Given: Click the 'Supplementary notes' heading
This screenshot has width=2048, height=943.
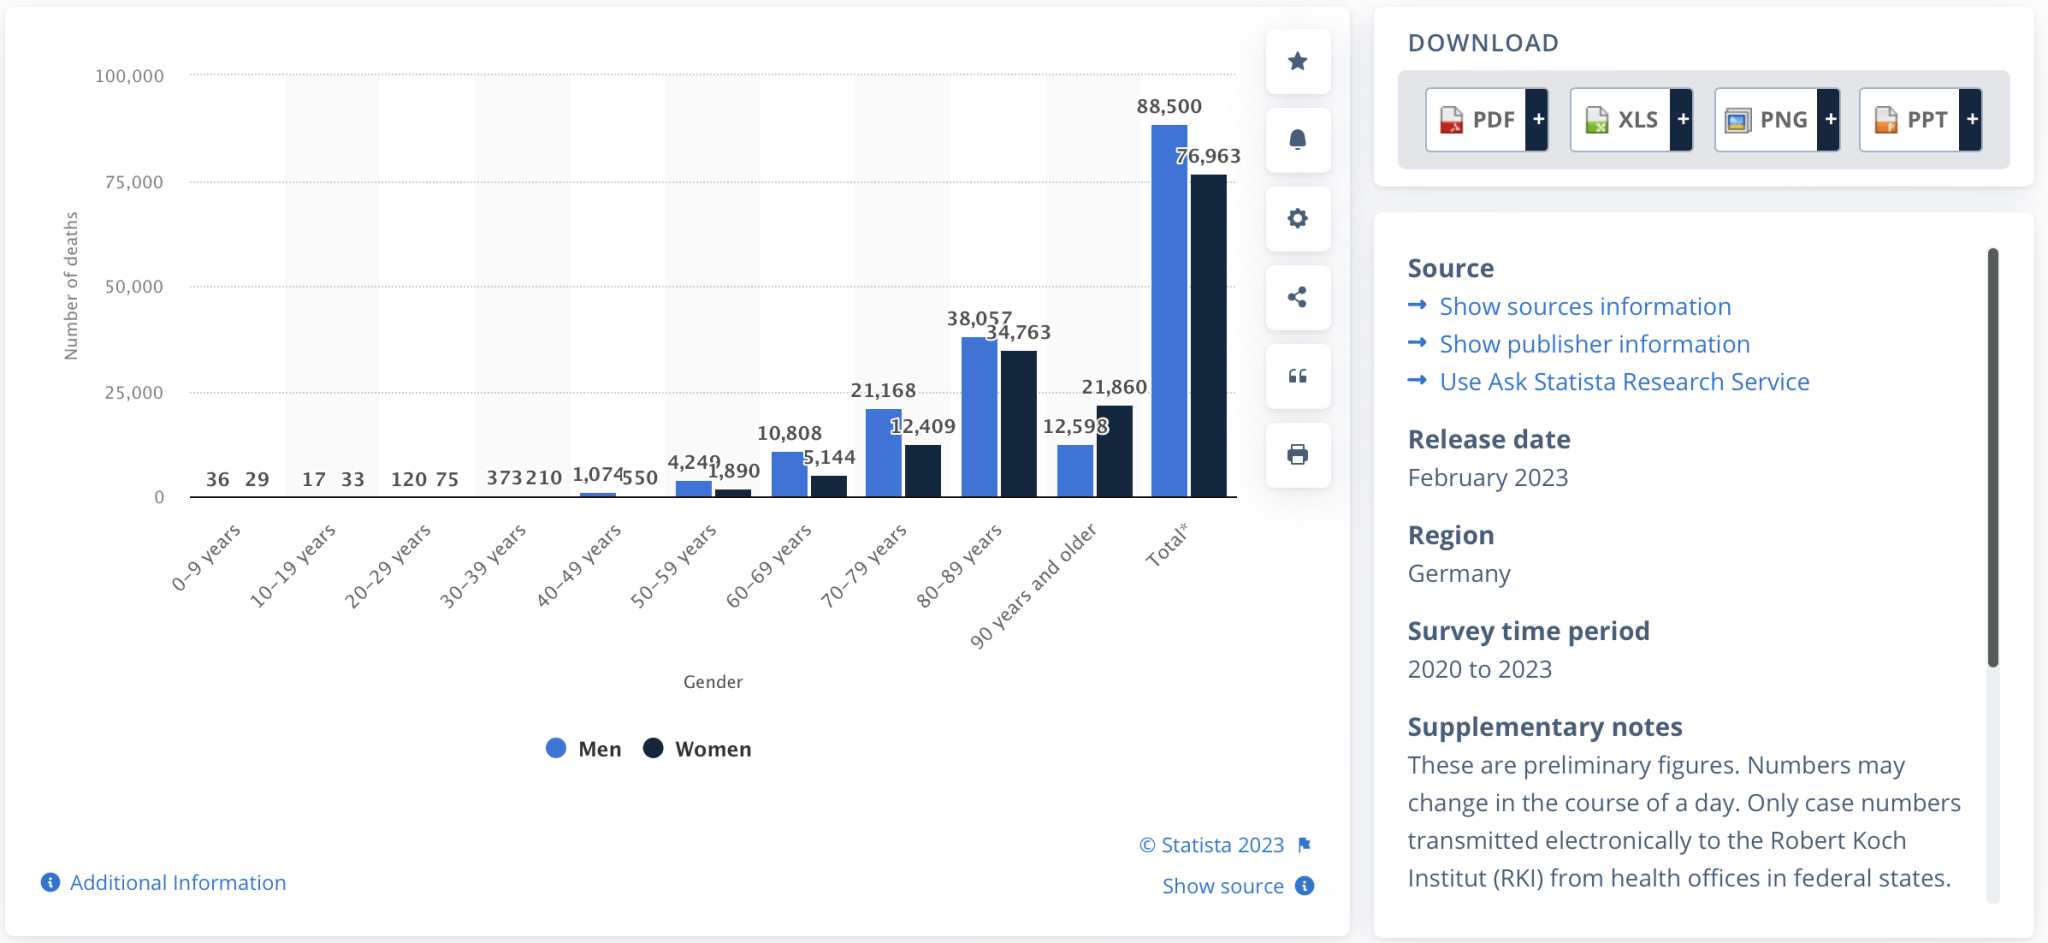Looking at the screenshot, I should pyautogui.click(x=1545, y=727).
